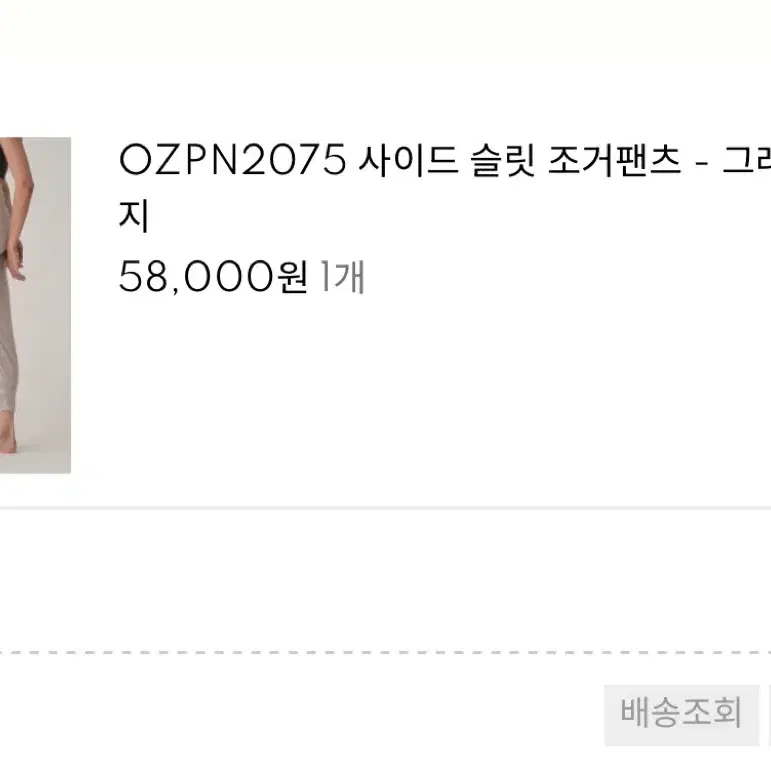771x771 pixels.
Task: Click the 1개 quantity label
Action: (x=343, y=277)
